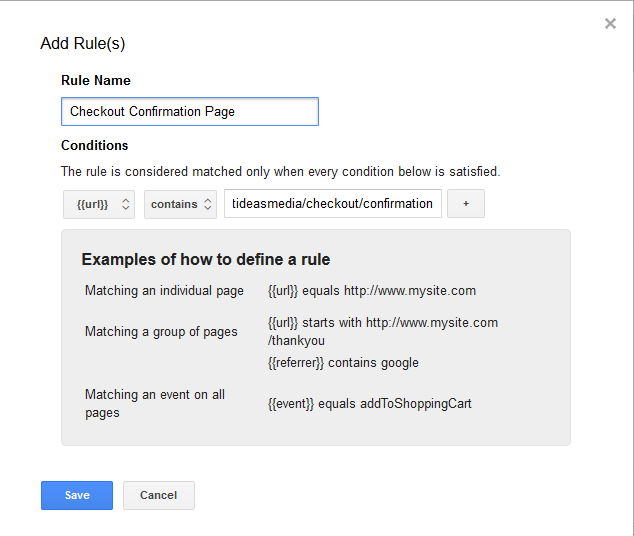This screenshot has height=536, width=634.
Task: Add another condition with plus button
Action: coord(466,203)
